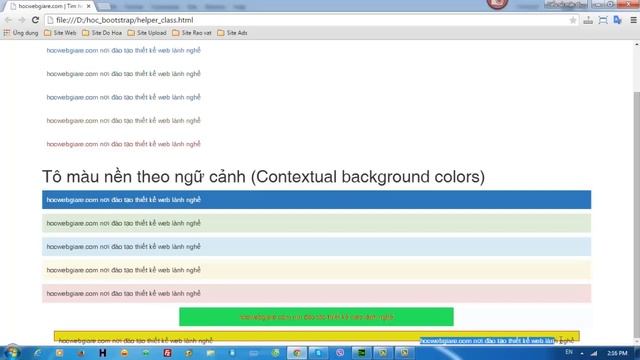Image resolution: width=640 pixels, height=360 pixels.
Task: Click the pale yellow warning background row
Action: coord(316,270)
